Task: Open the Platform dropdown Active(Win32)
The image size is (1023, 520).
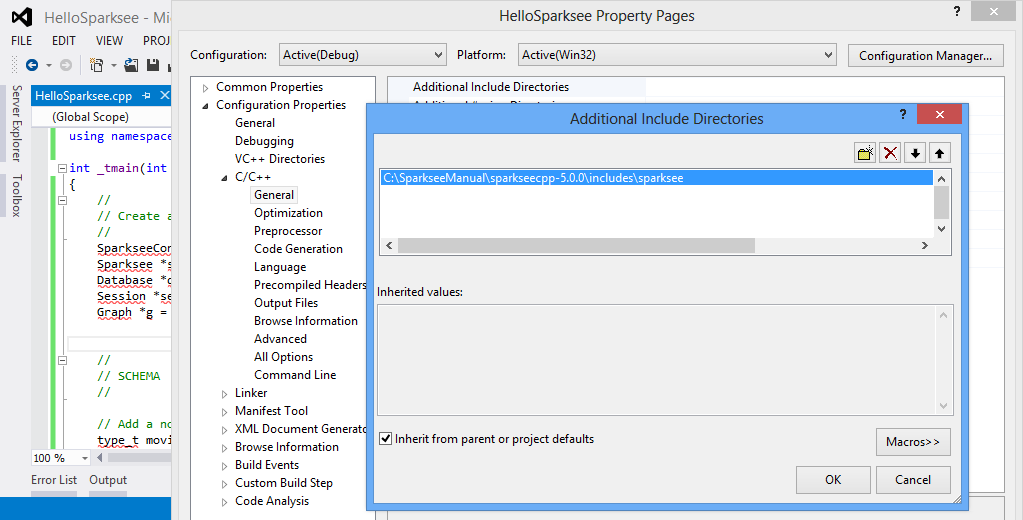Action: click(x=677, y=55)
